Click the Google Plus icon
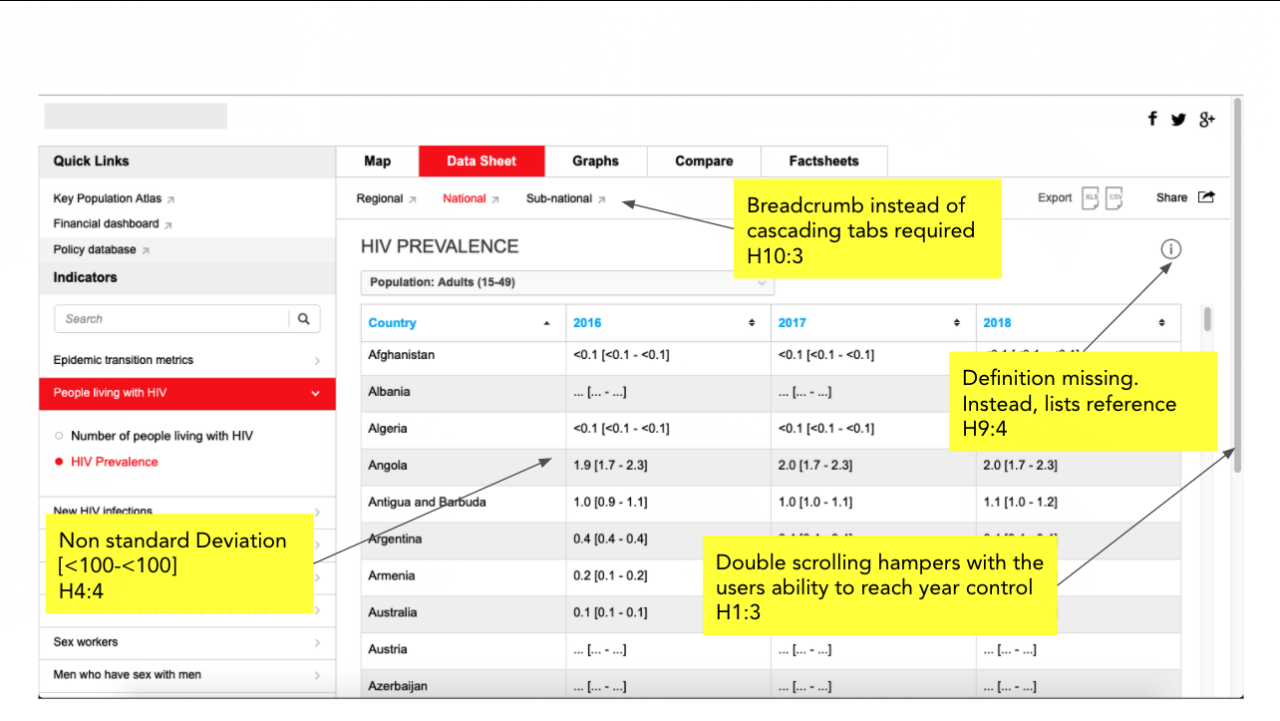This screenshot has width=1280, height=721. pos(1207,119)
